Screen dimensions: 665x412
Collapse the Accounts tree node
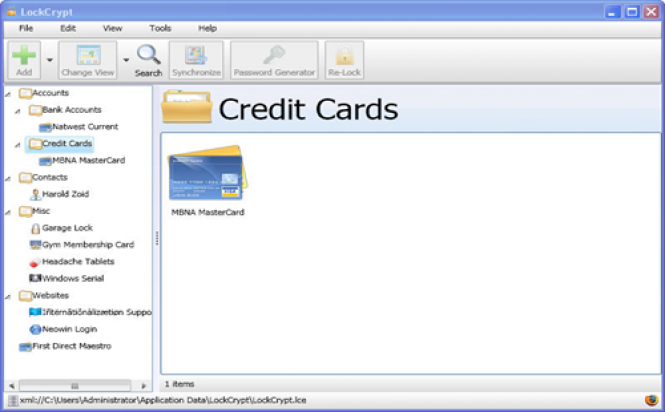click(x=9, y=93)
